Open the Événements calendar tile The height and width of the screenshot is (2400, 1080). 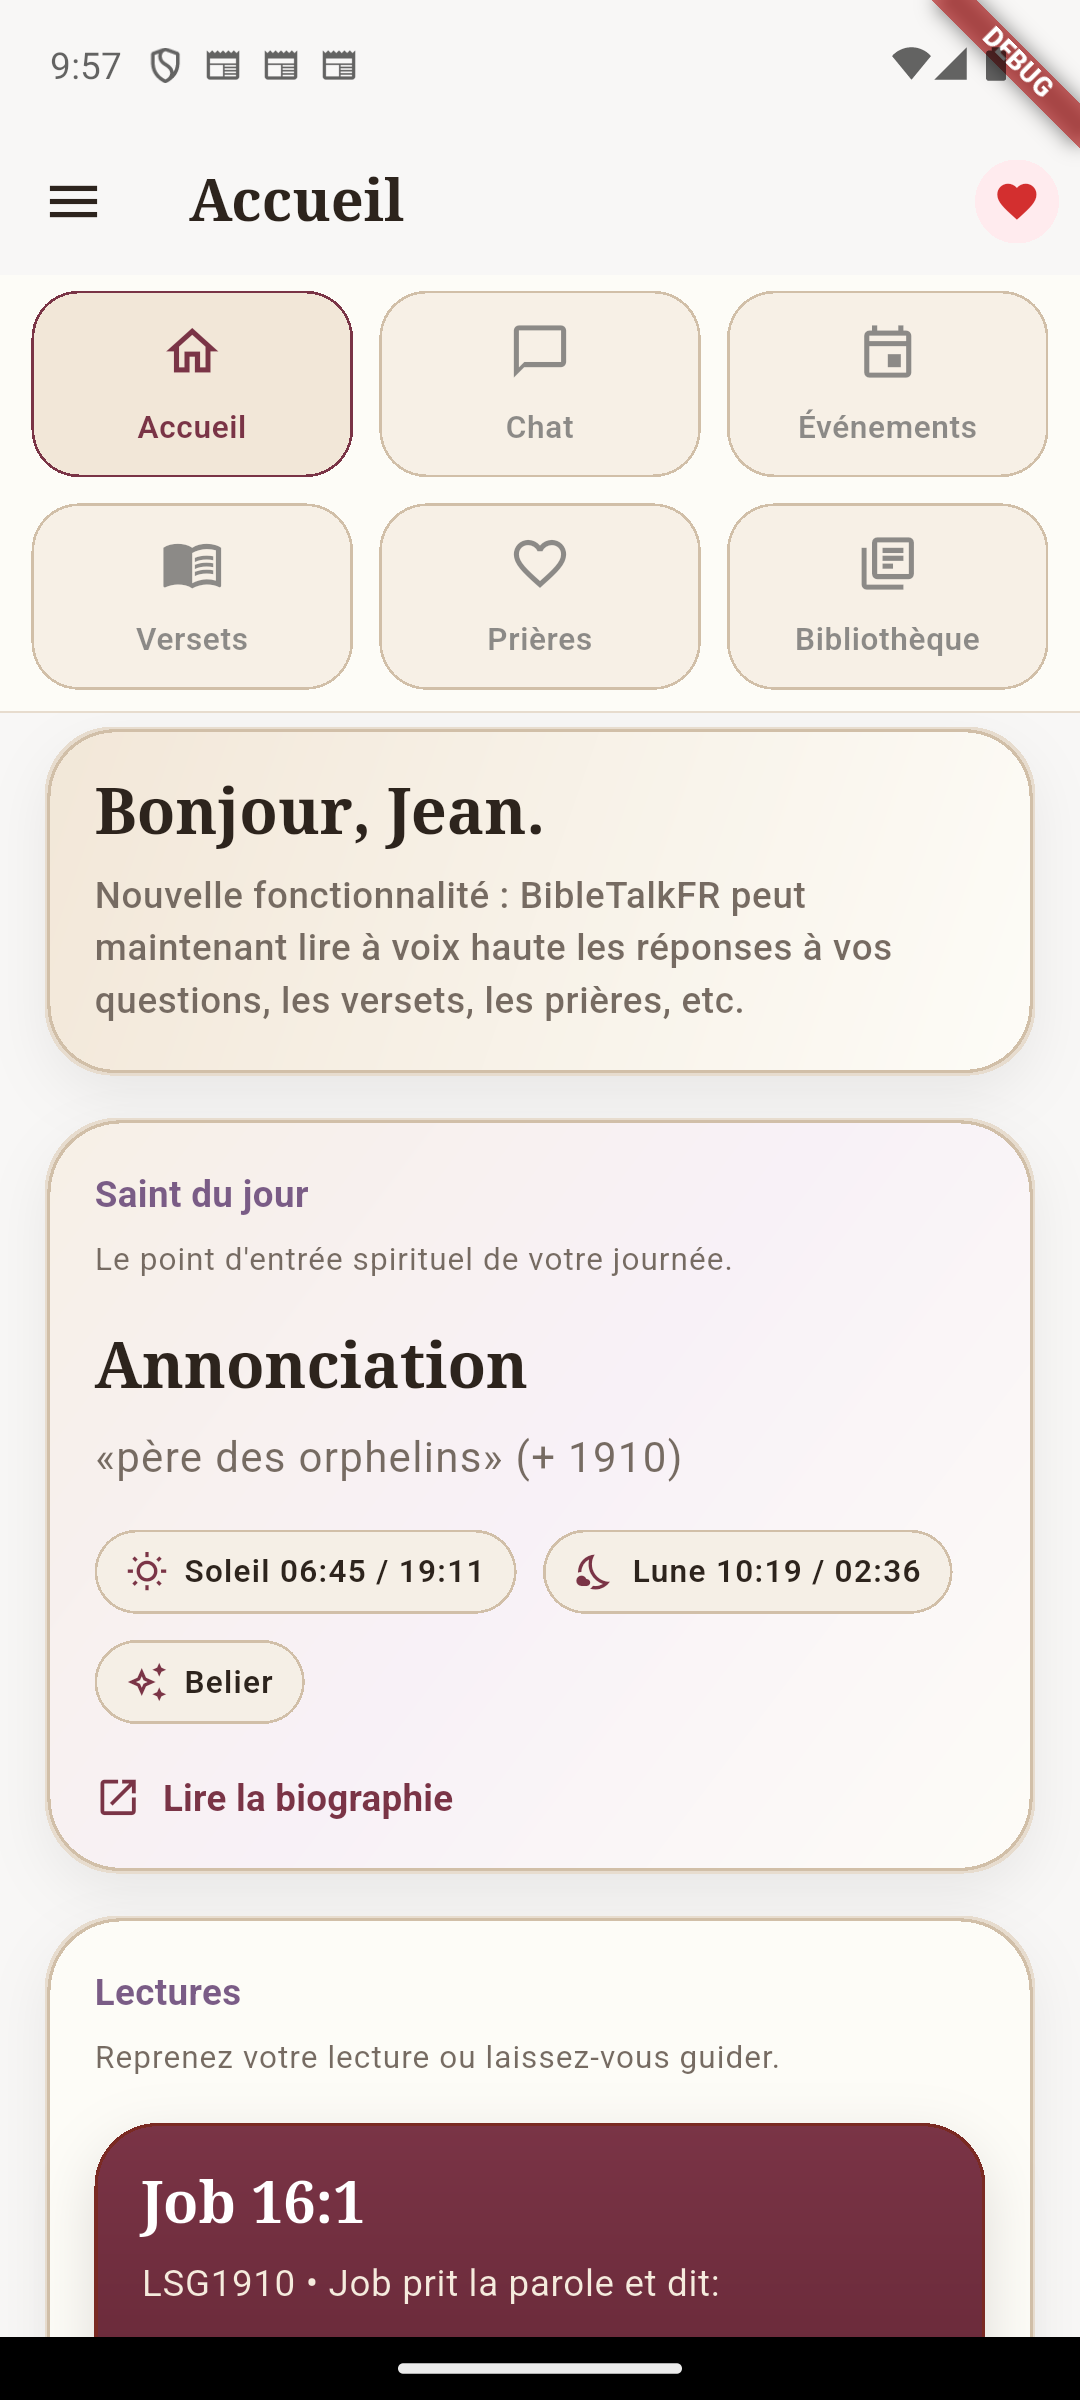[x=887, y=384]
